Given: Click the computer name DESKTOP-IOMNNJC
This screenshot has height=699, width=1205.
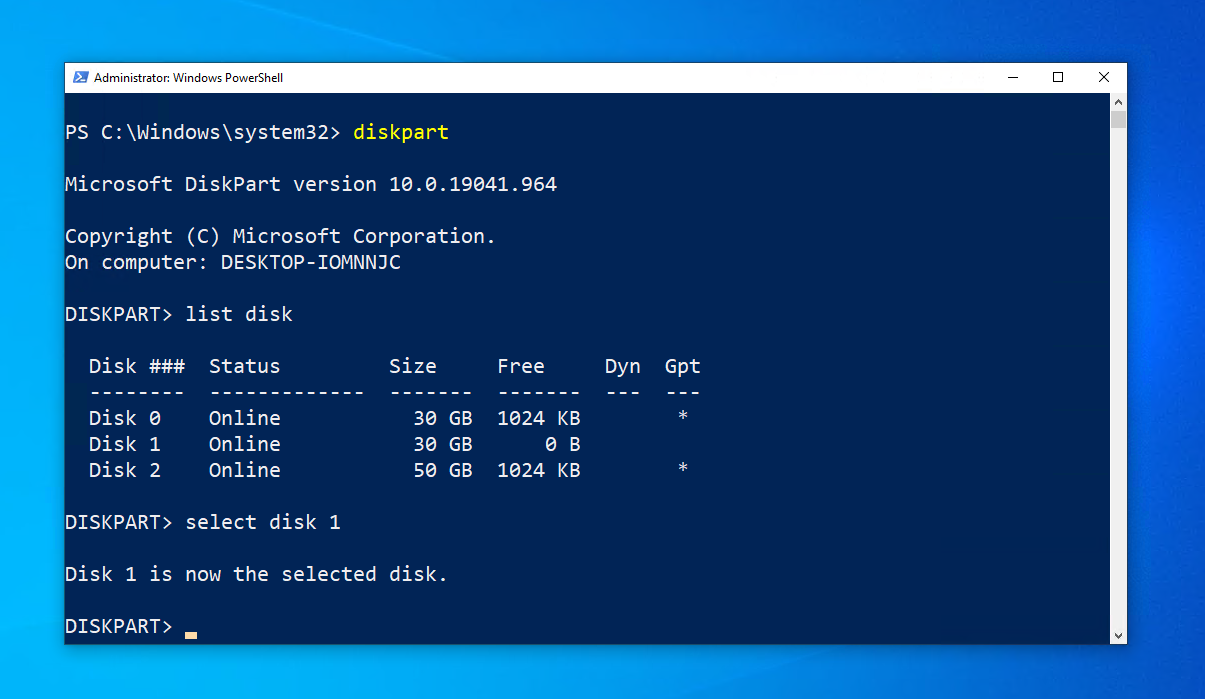Looking at the screenshot, I should pos(310,262).
